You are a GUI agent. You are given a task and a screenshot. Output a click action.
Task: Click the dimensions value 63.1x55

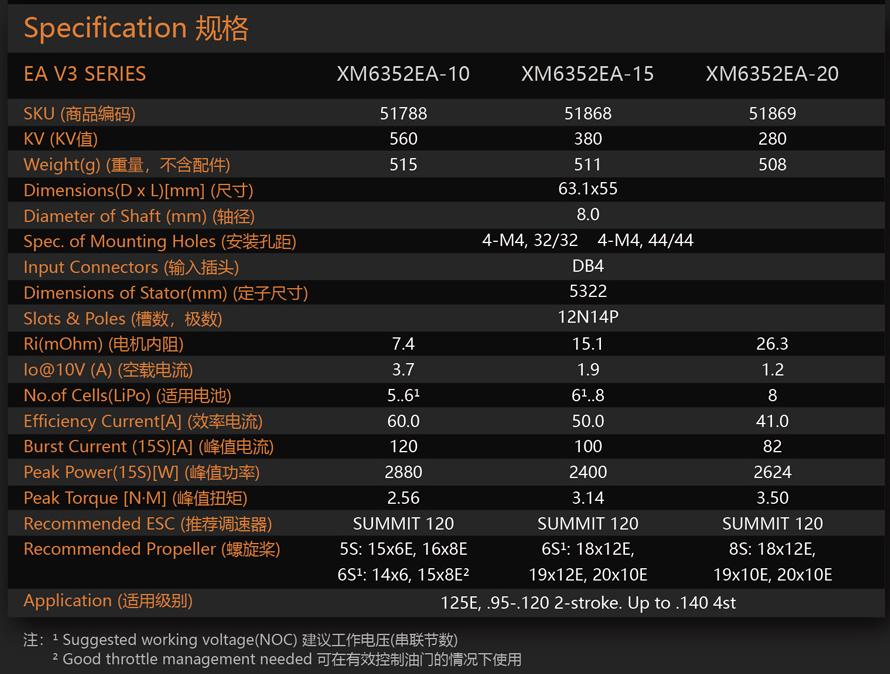coord(588,189)
